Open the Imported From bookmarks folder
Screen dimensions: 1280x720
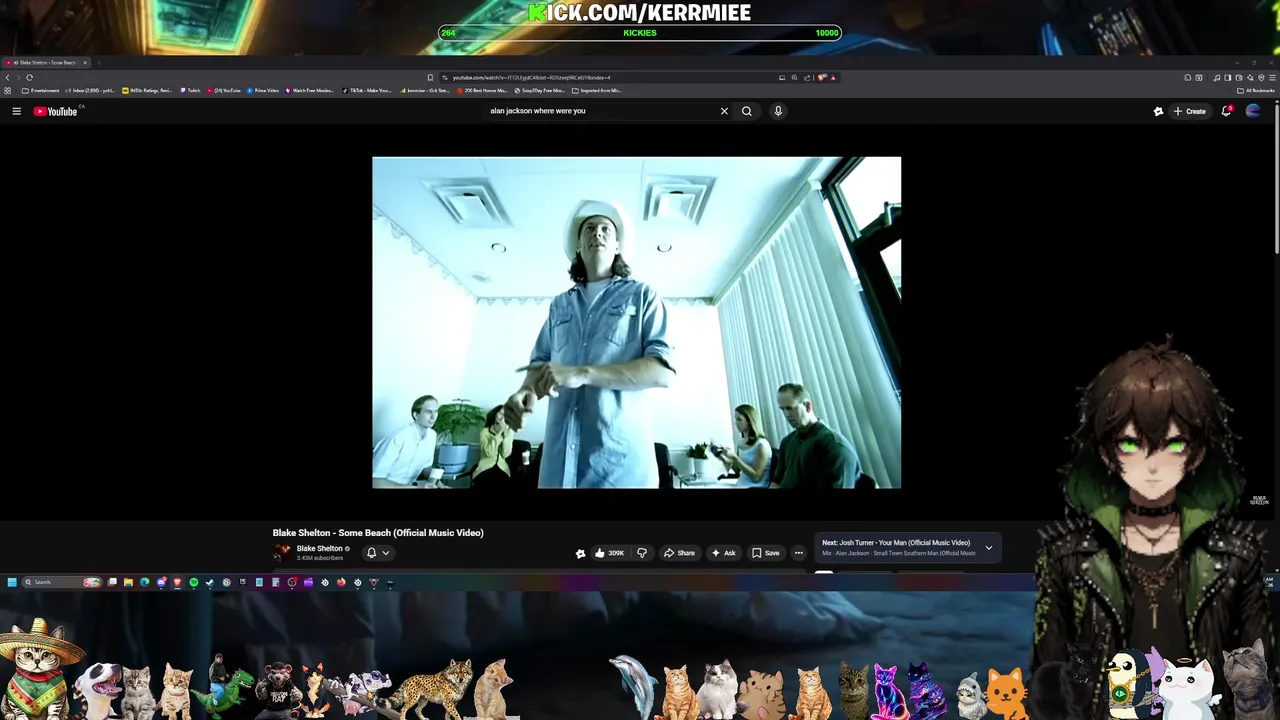pyautogui.click(x=596, y=90)
